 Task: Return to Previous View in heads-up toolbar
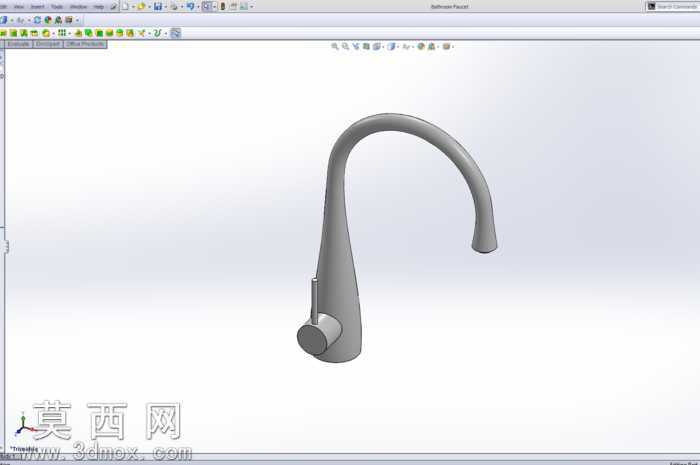tap(356, 46)
